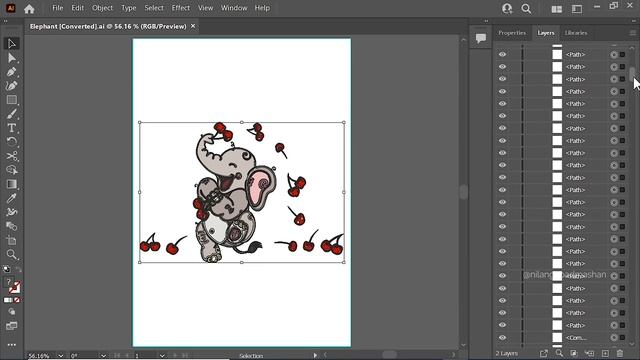Open the status bar display arrow
This screenshot has height=360, width=640.
coord(315,356)
